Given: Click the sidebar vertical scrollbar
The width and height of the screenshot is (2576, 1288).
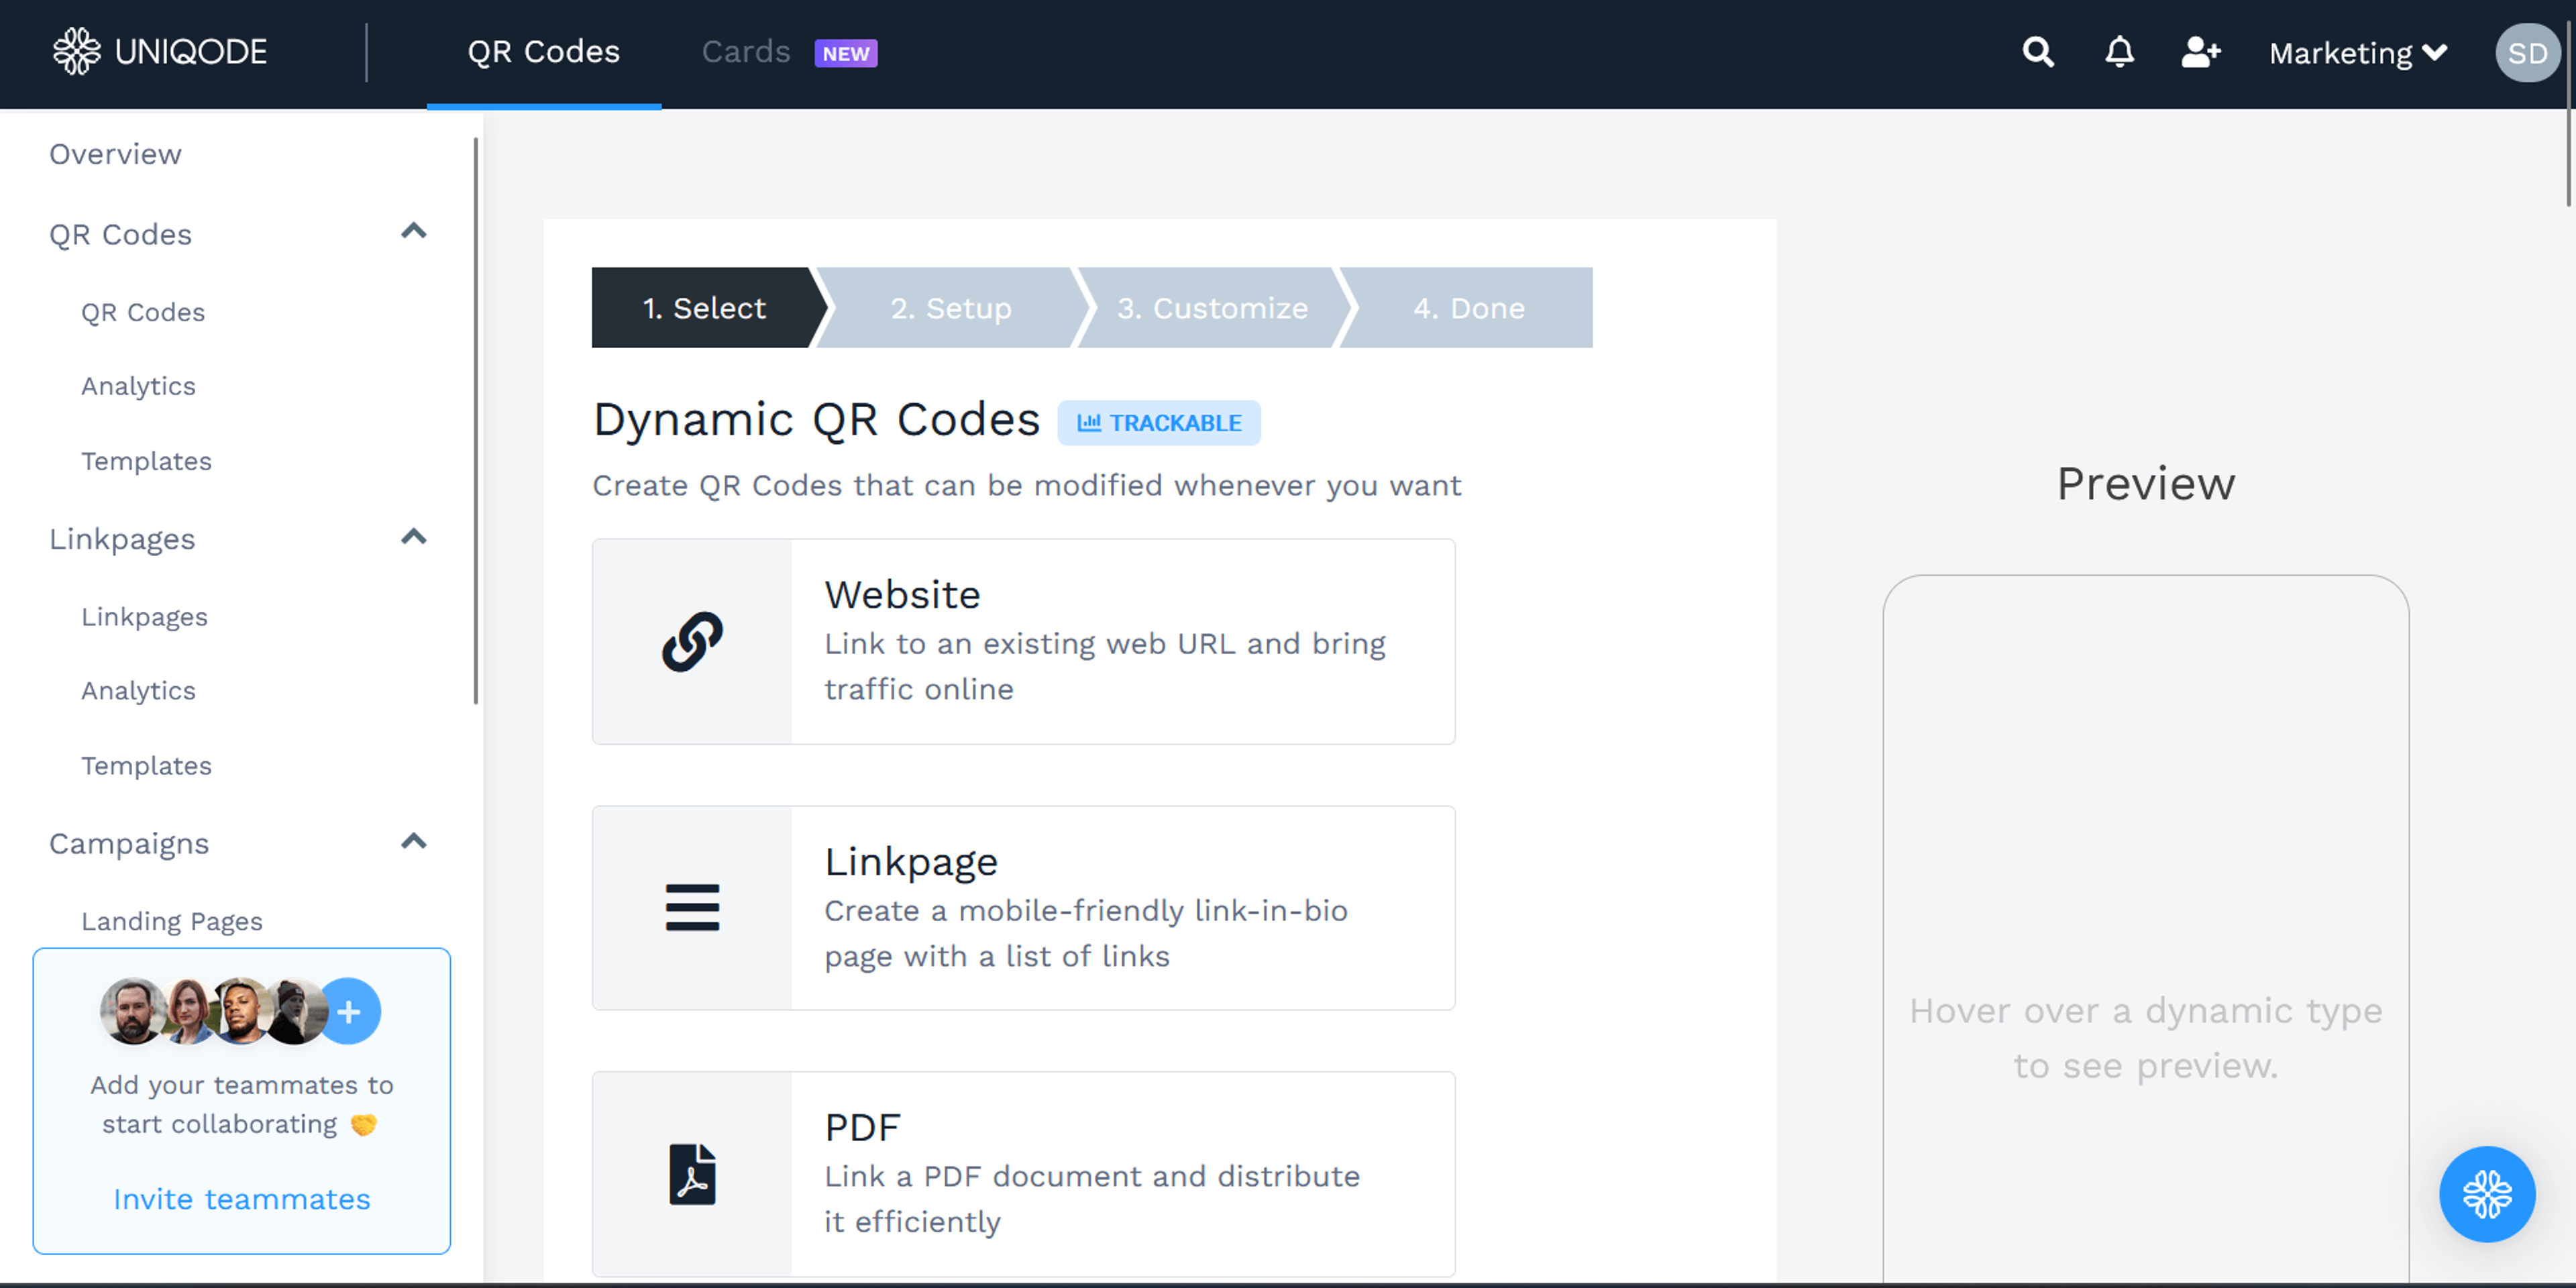Looking at the screenshot, I should (x=476, y=420).
